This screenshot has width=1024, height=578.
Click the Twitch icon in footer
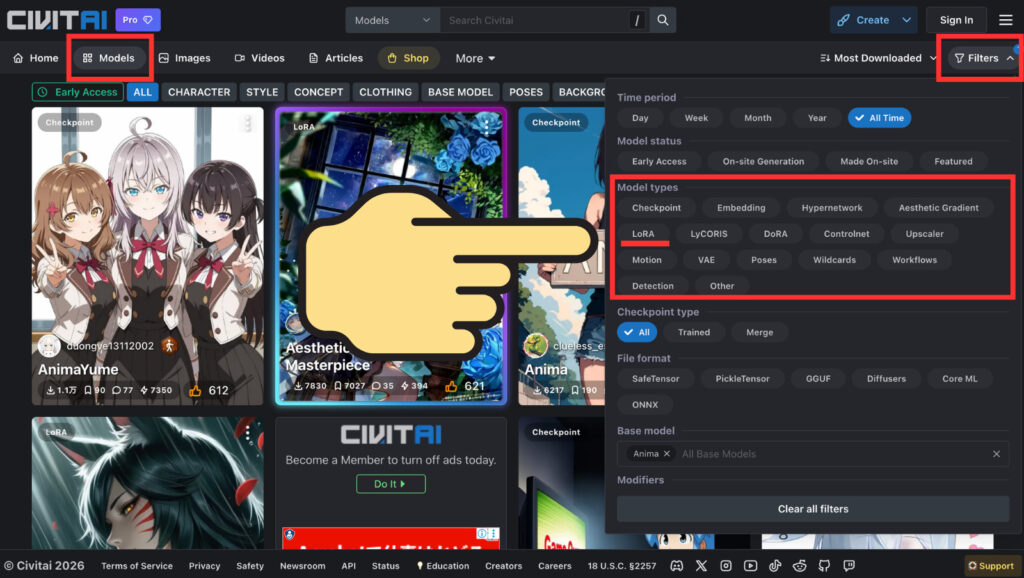(848, 566)
